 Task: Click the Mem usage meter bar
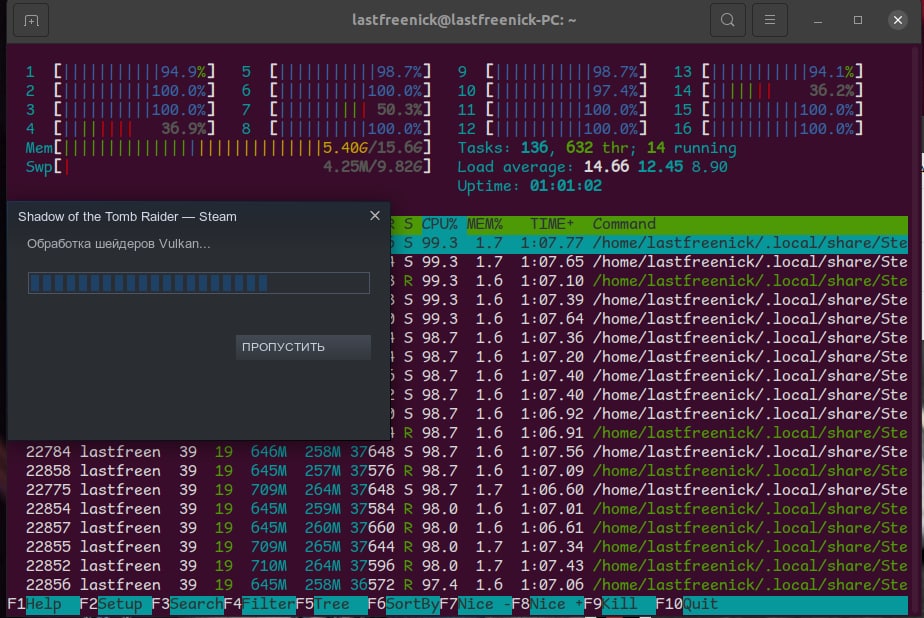click(227, 148)
